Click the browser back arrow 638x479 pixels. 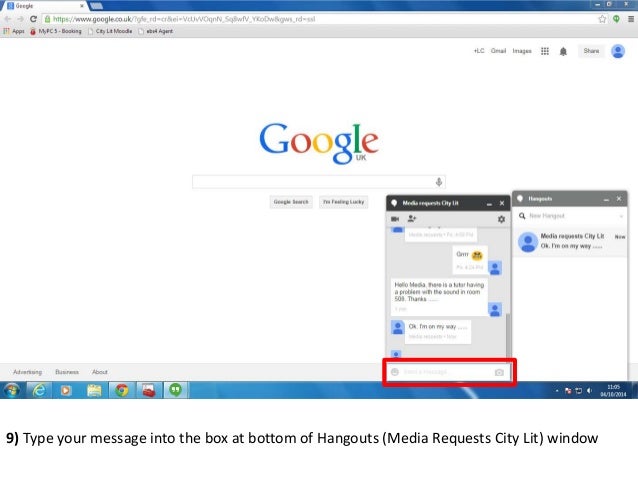pos(8,19)
